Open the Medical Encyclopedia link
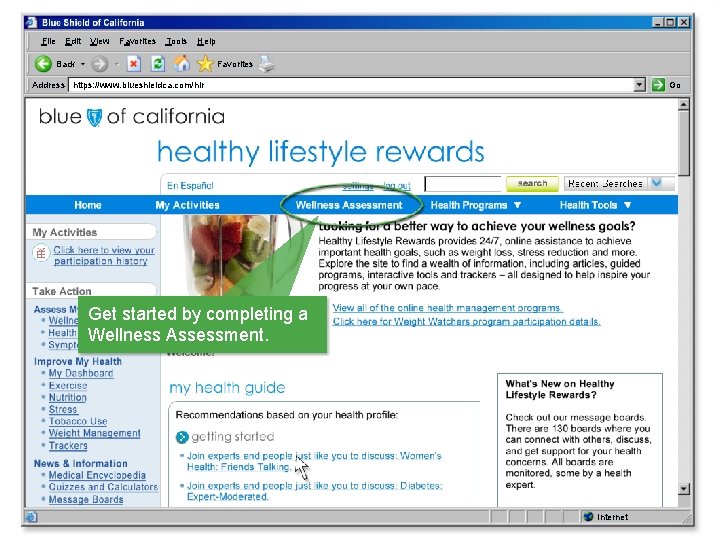Viewport: 720px width, 540px height. click(97, 475)
